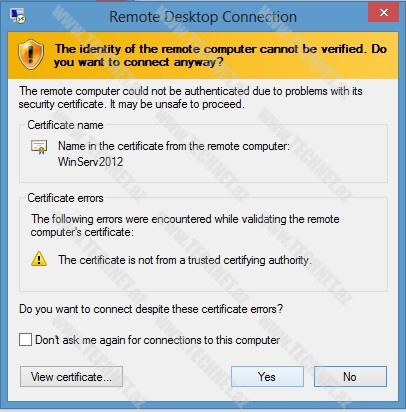
Task: Click the orange security shield warning icon
Action: click(31, 55)
